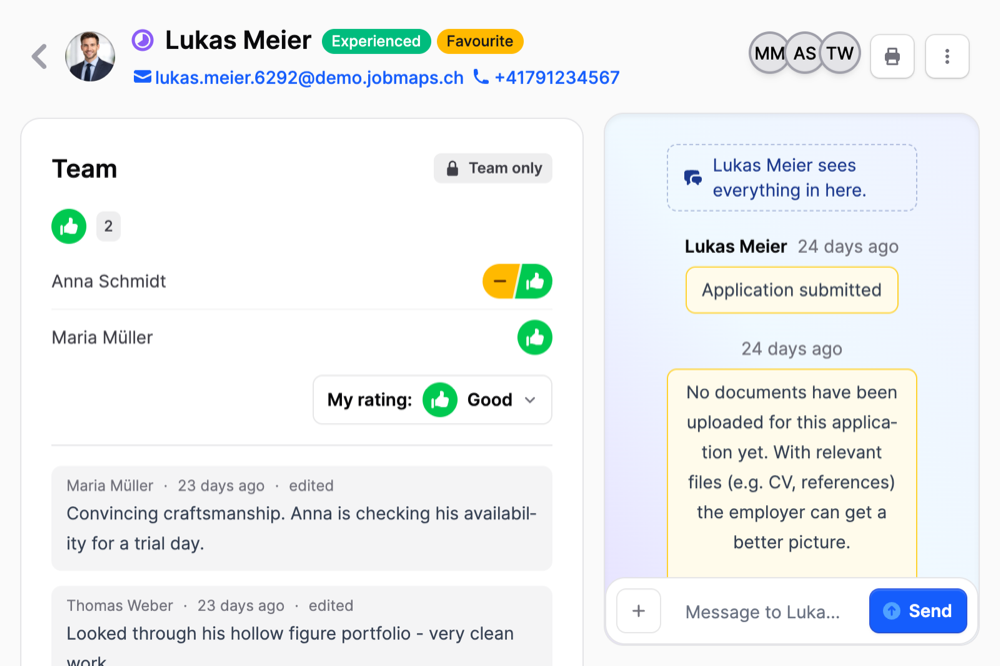Click the Lukas Meier sender name in chat
Image resolution: width=1000 pixels, height=666 pixels.
pos(735,246)
